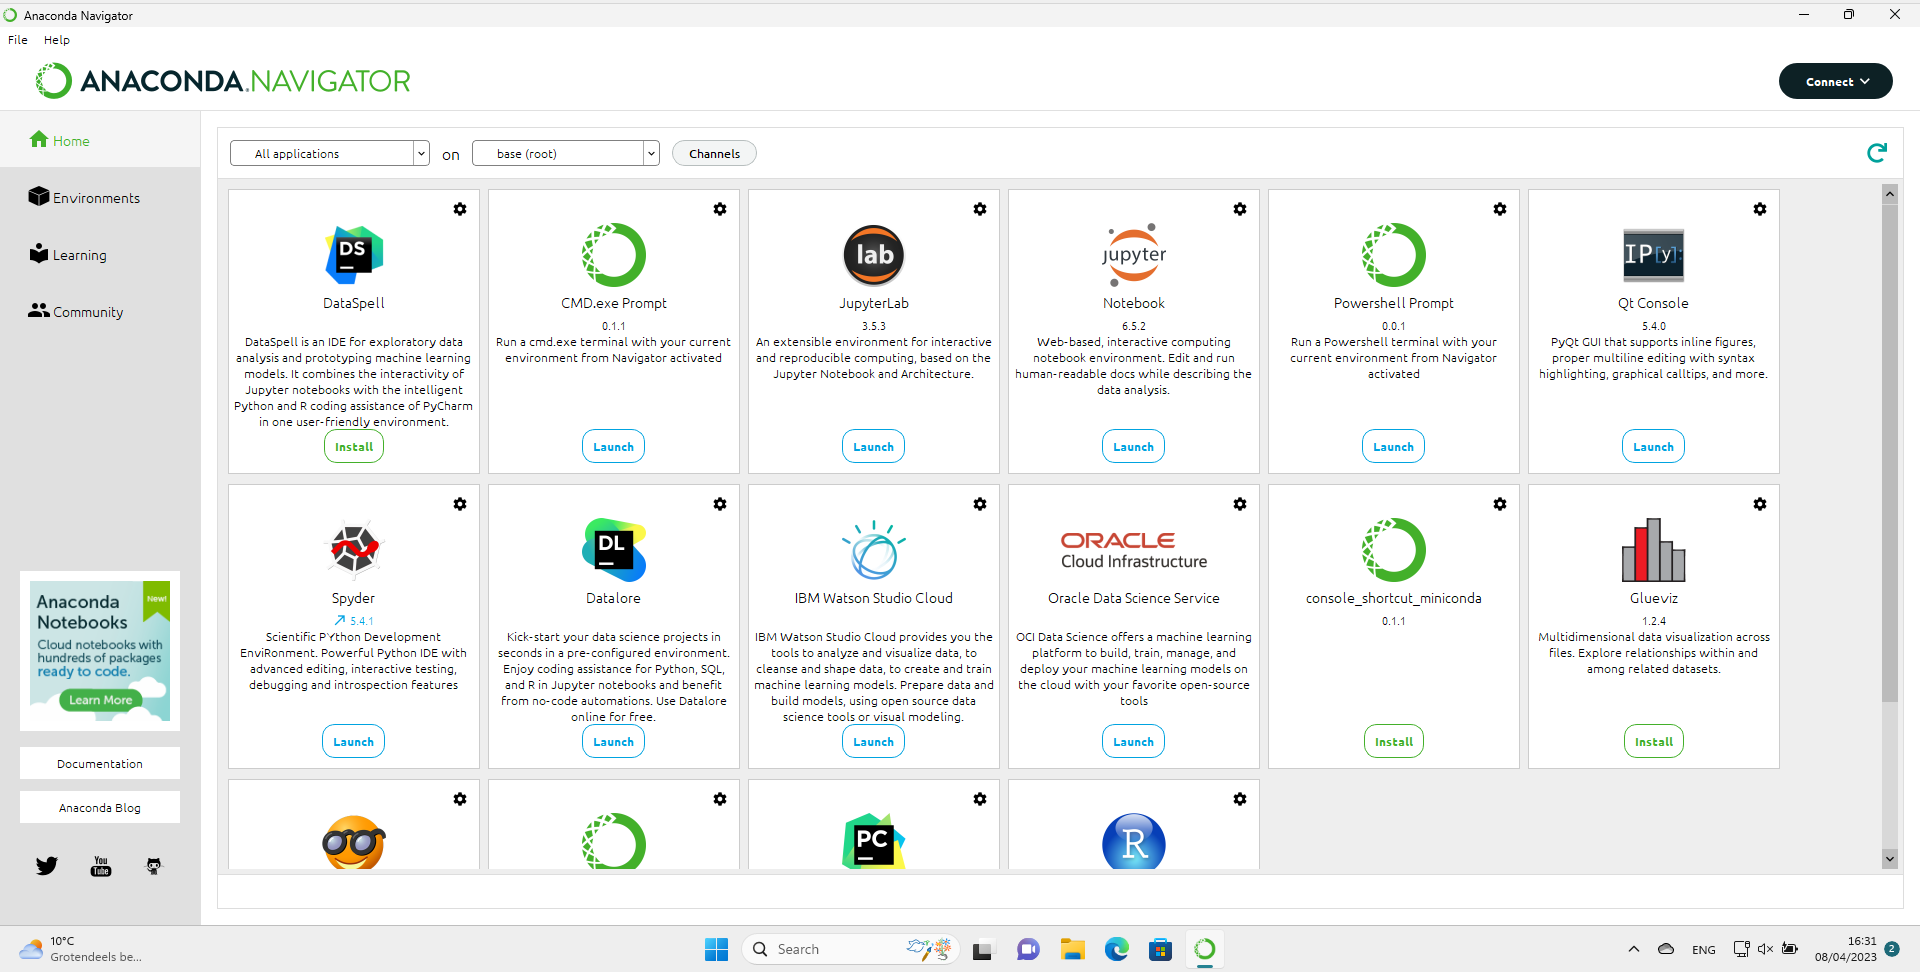Viewport: 1920px width, 972px height.
Task: Click the Oracle Cloud Infrastructure logo
Action: pyautogui.click(x=1134, y=550)
